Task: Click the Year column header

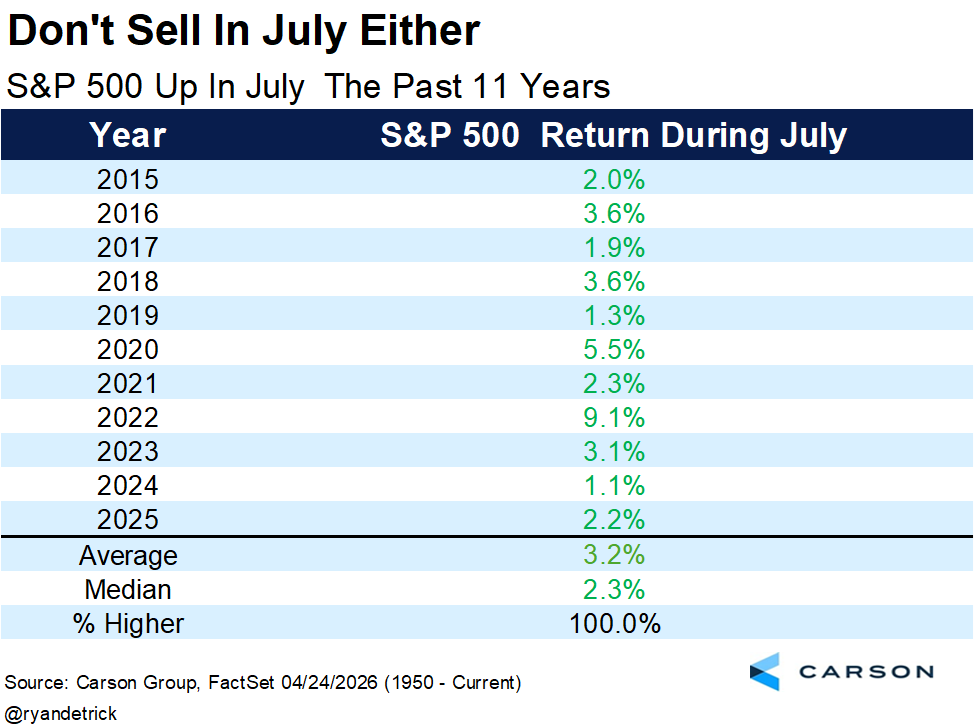Action: [127, 135]
